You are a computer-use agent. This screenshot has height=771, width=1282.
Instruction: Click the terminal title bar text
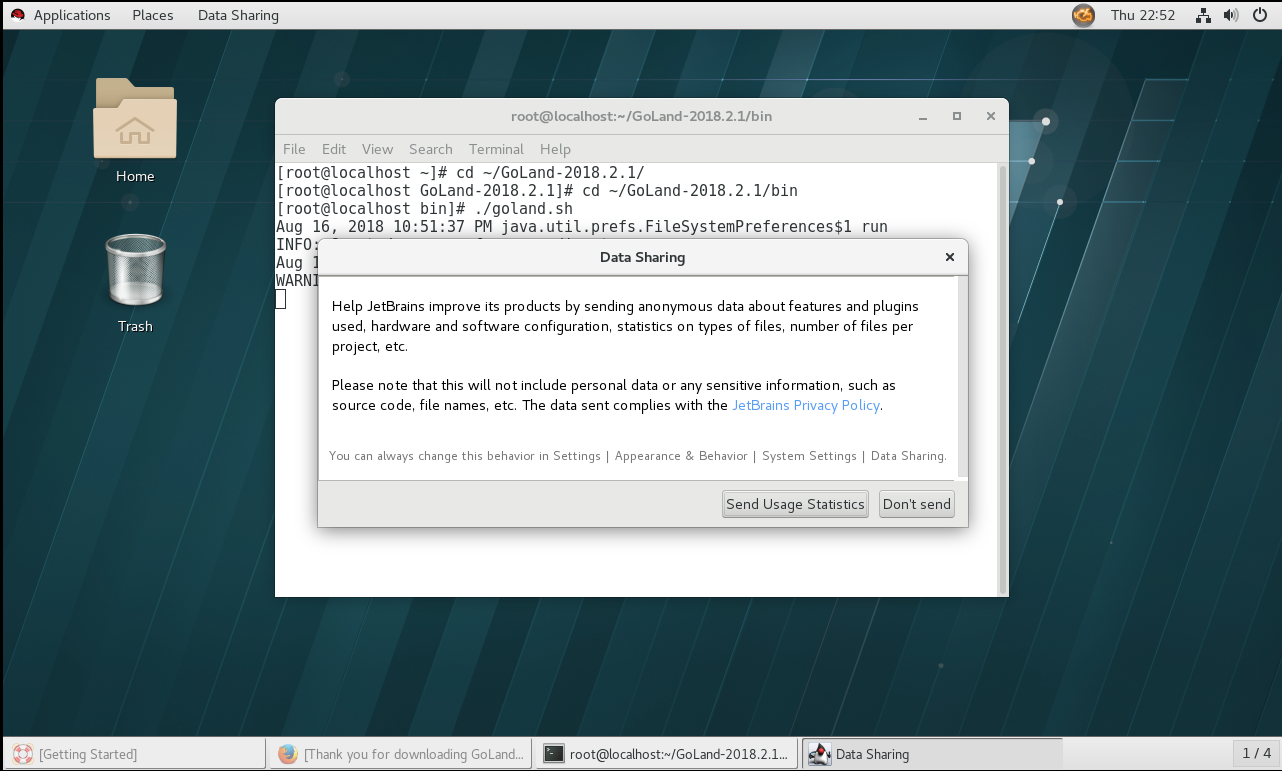[641, 116]
